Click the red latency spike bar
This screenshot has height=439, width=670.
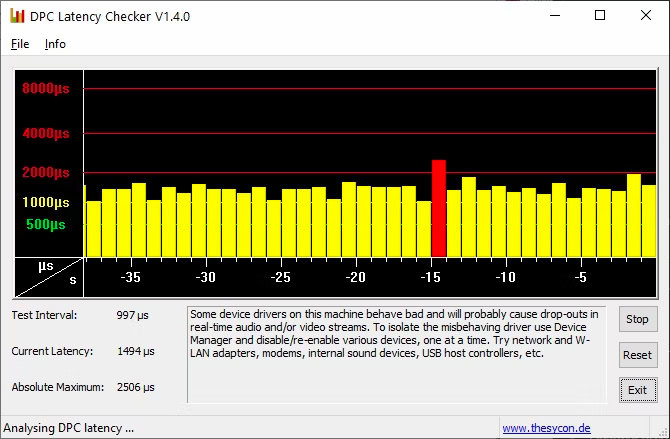tap(439, 209)
